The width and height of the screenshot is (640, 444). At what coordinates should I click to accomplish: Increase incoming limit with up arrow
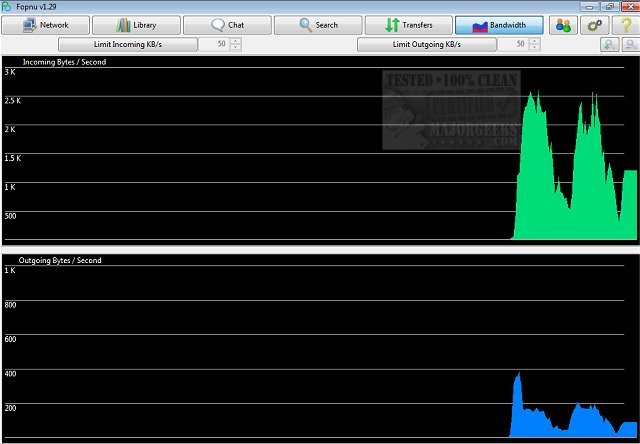[236, 41]
